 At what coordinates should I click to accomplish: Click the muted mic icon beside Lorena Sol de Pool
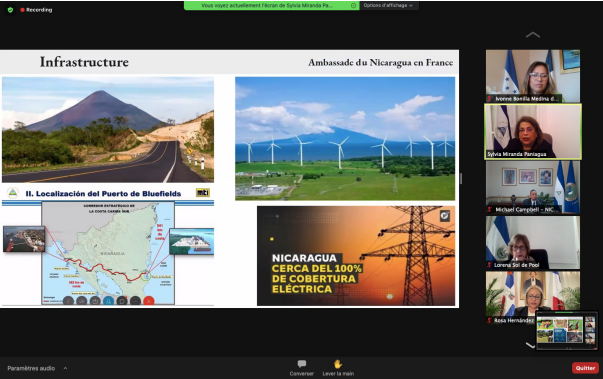click(x=490, y=265)
